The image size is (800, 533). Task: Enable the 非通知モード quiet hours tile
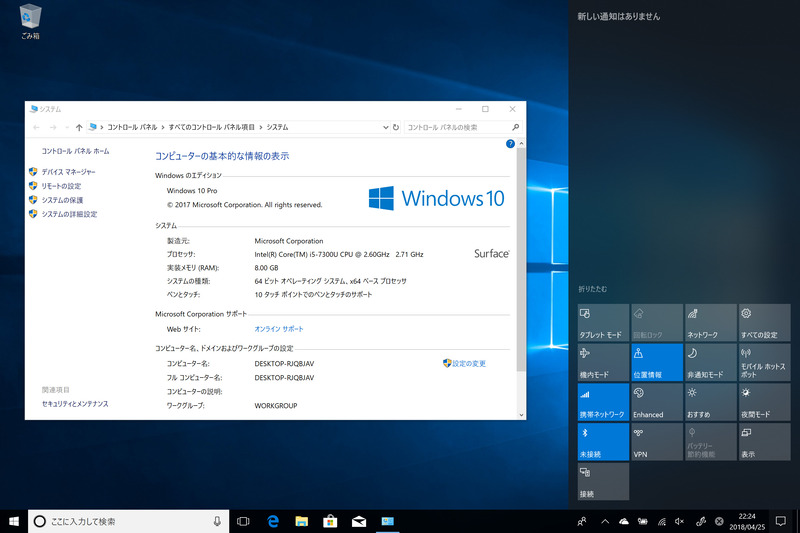[711, 362]
